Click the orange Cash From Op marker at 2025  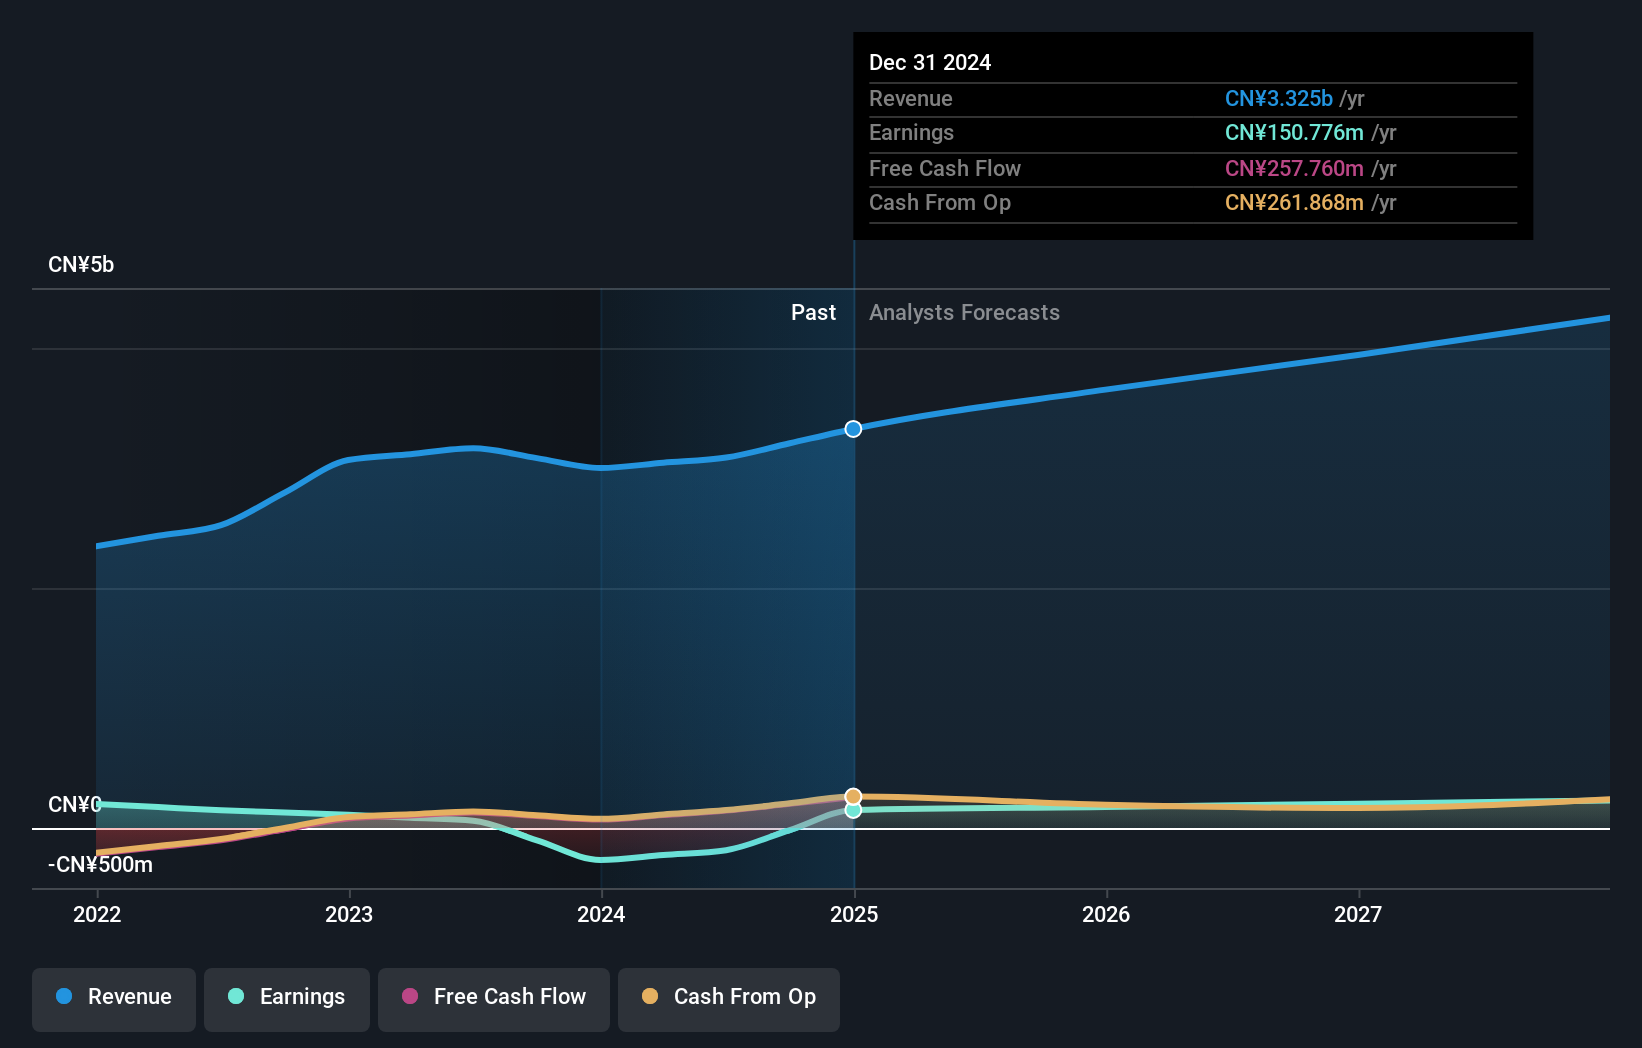tap(853, 794)
